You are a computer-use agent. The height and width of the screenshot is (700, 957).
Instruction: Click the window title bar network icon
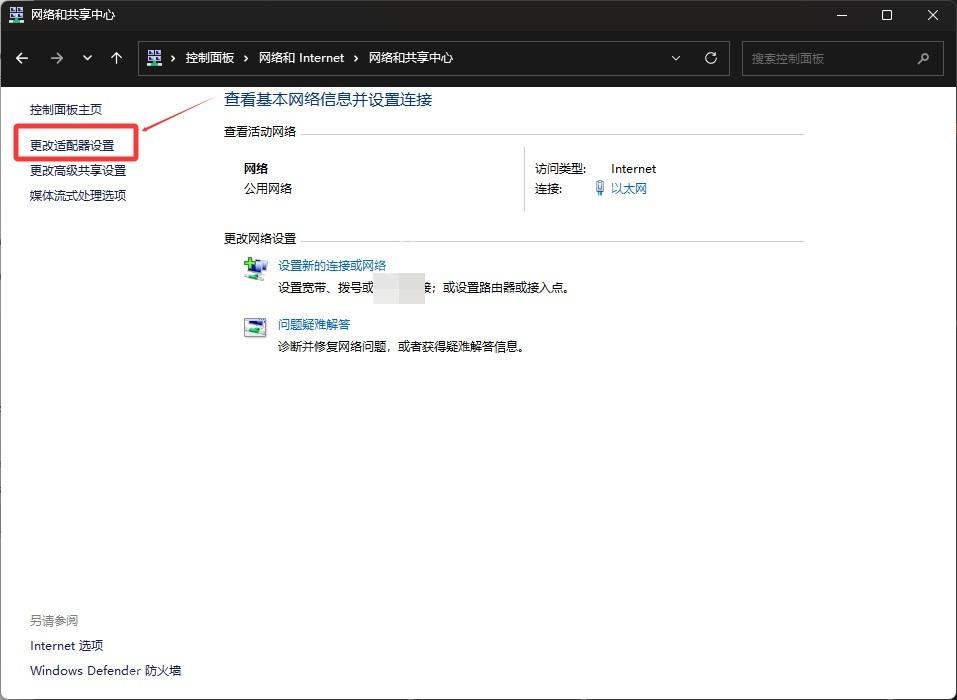[x=16, y=15]
